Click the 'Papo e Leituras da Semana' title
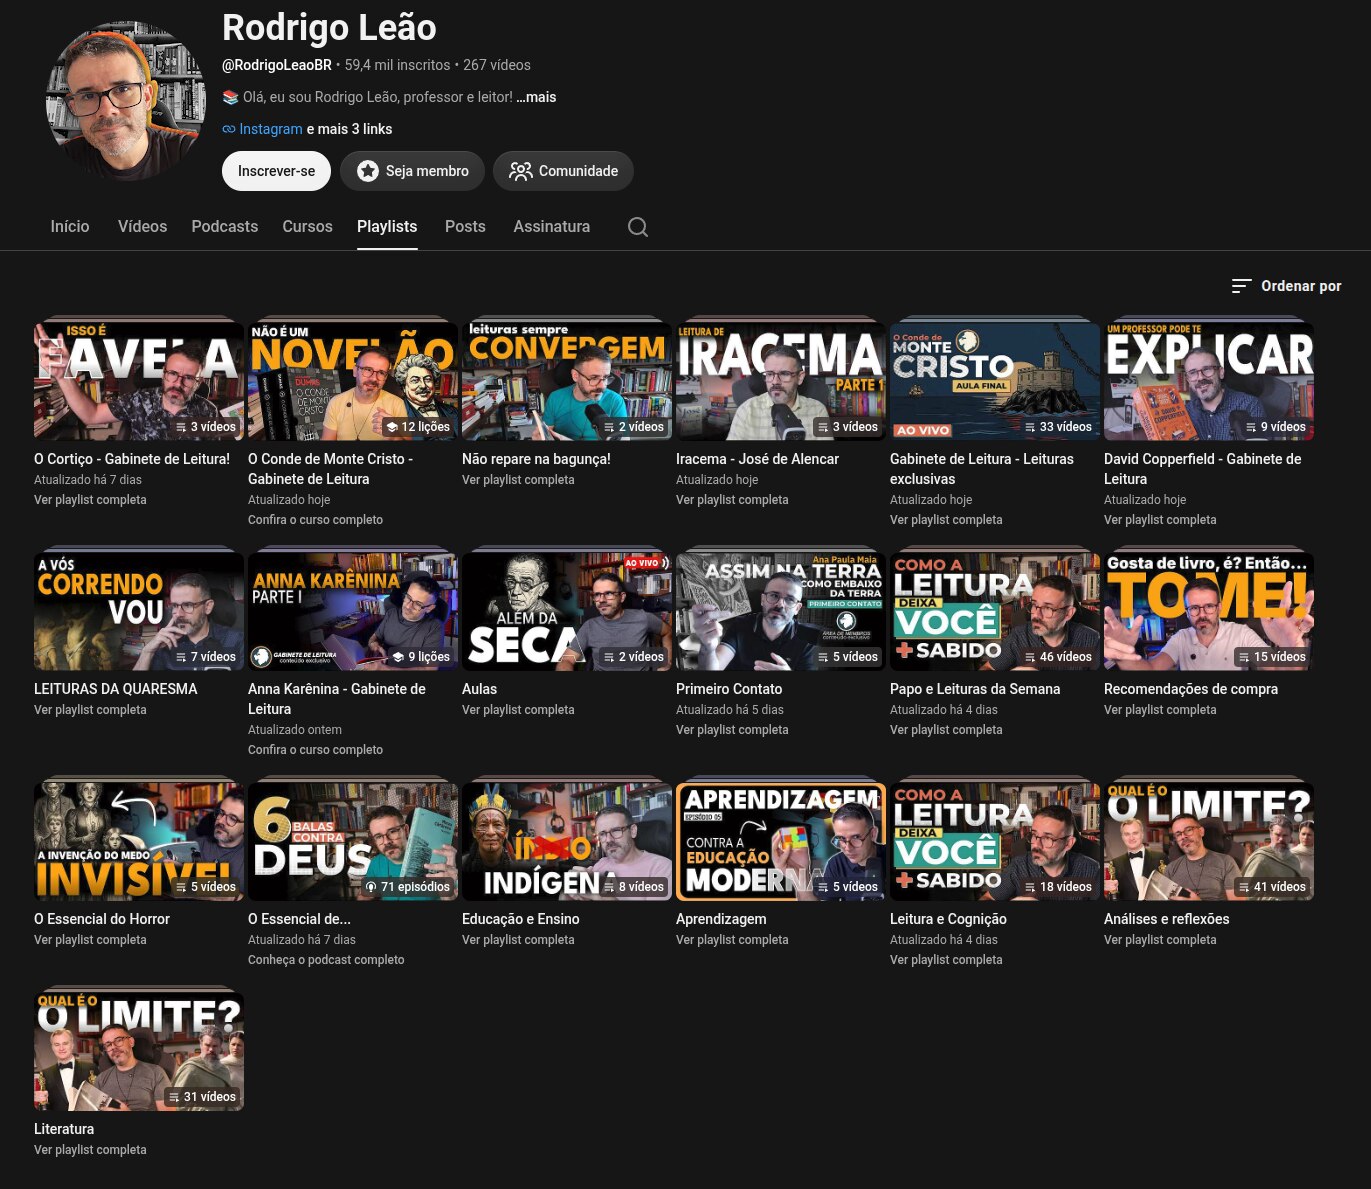 point(975,689)
